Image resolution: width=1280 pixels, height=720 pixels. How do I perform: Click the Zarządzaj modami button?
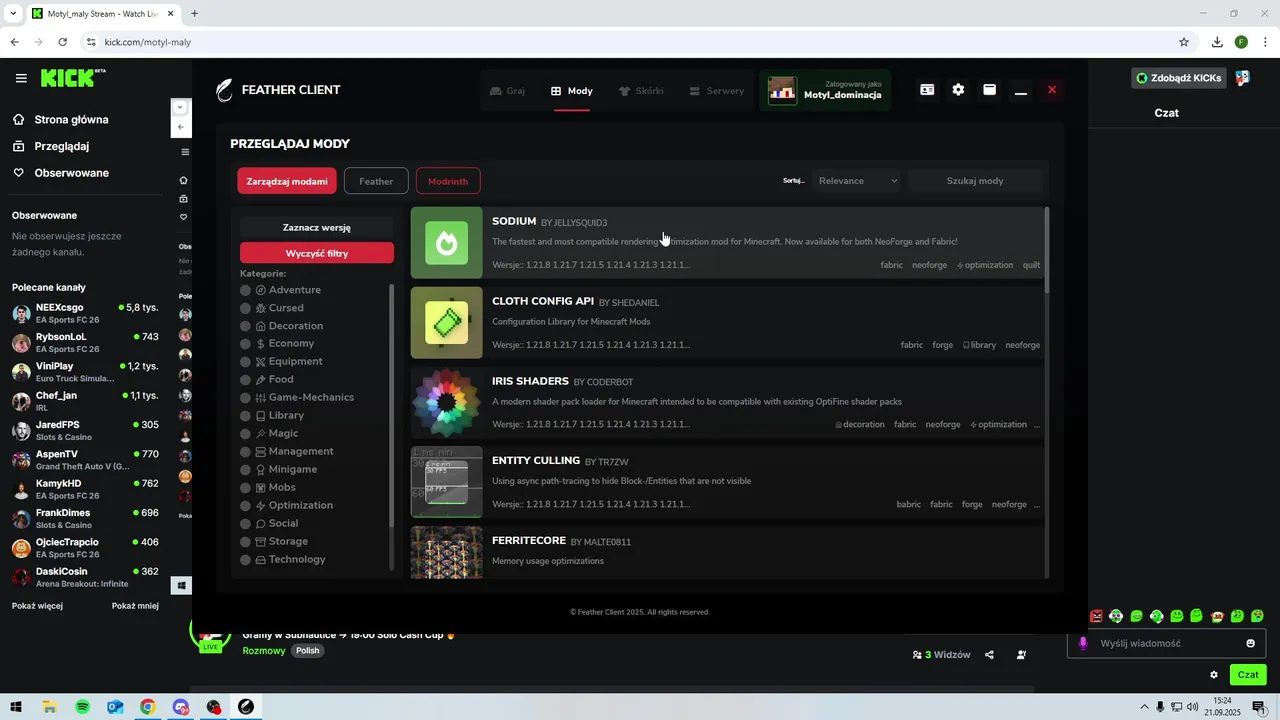click(287, 181)
